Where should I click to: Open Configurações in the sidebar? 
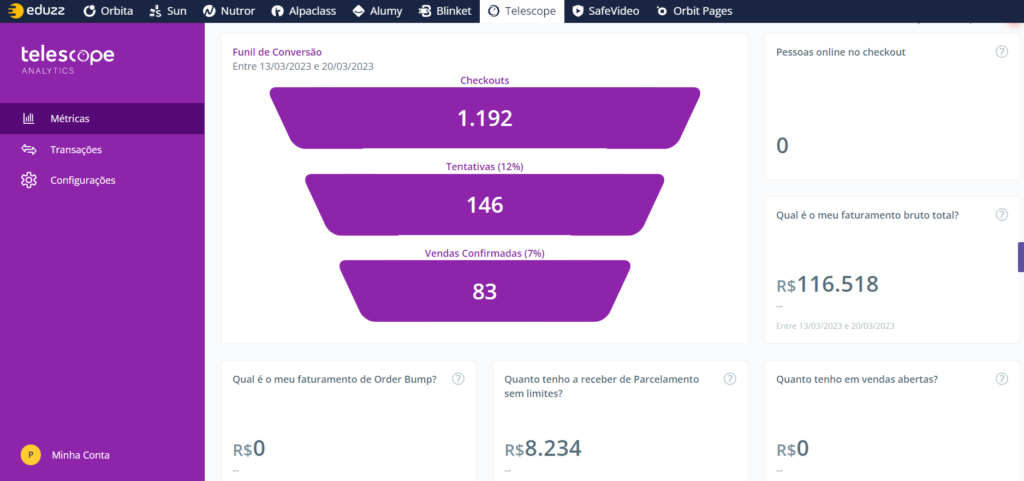[x=102, y=180]
